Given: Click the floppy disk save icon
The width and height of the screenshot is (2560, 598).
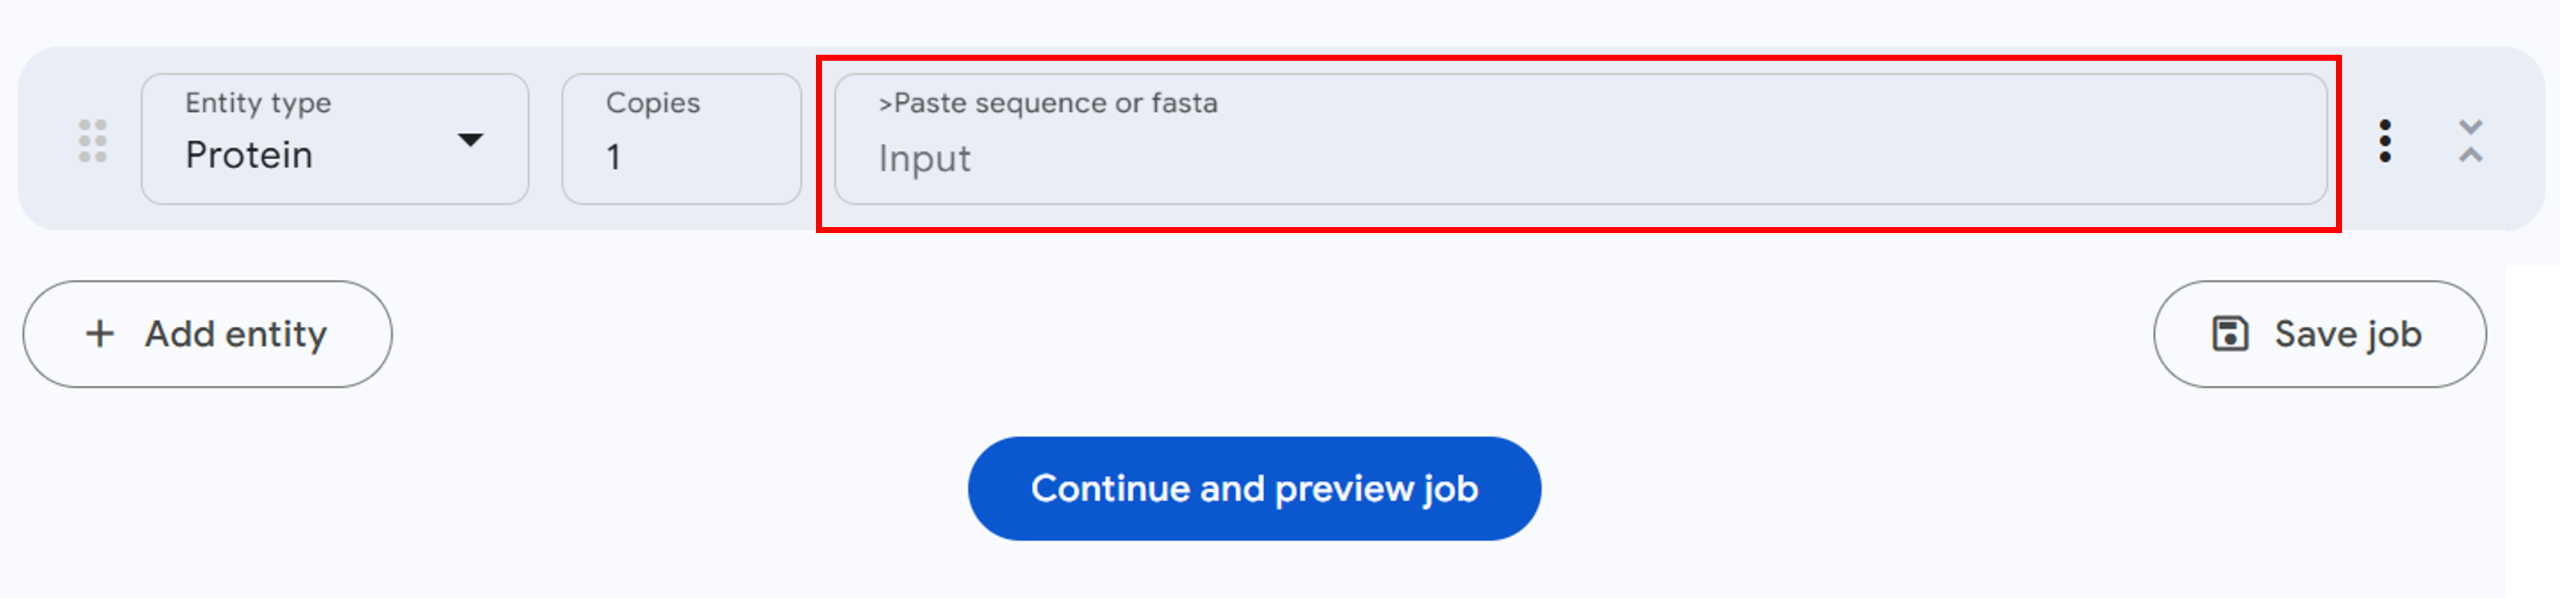Looking at the screenshot, I should [x=2230, y=334].
